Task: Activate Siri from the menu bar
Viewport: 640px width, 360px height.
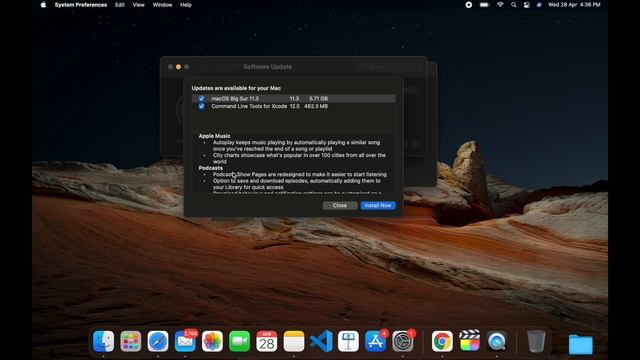Action: click(x=539, y=5)
